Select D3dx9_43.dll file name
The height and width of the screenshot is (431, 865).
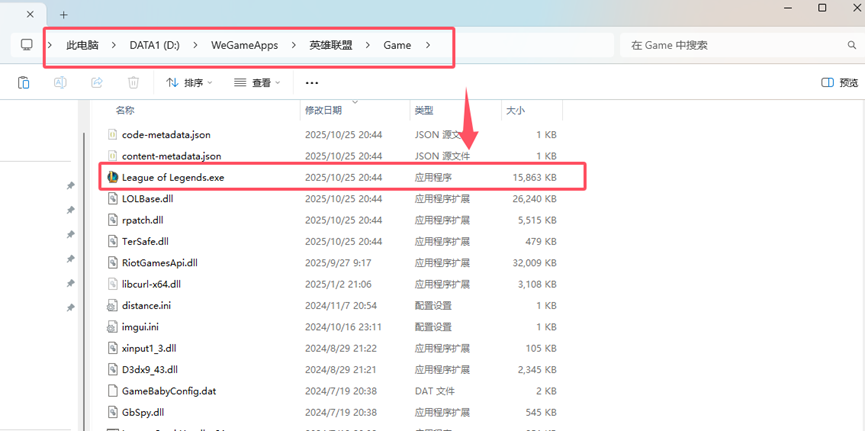coord(149,369)
